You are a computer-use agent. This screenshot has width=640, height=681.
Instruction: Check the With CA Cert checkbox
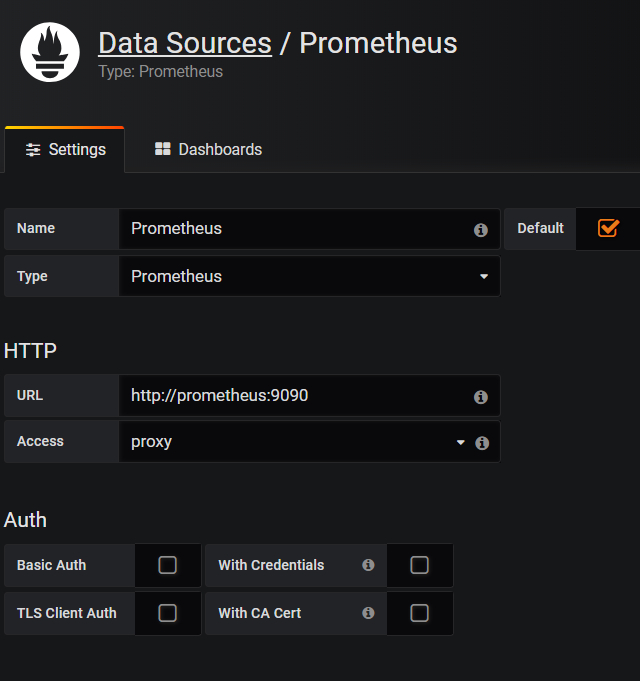pos(420,613)
